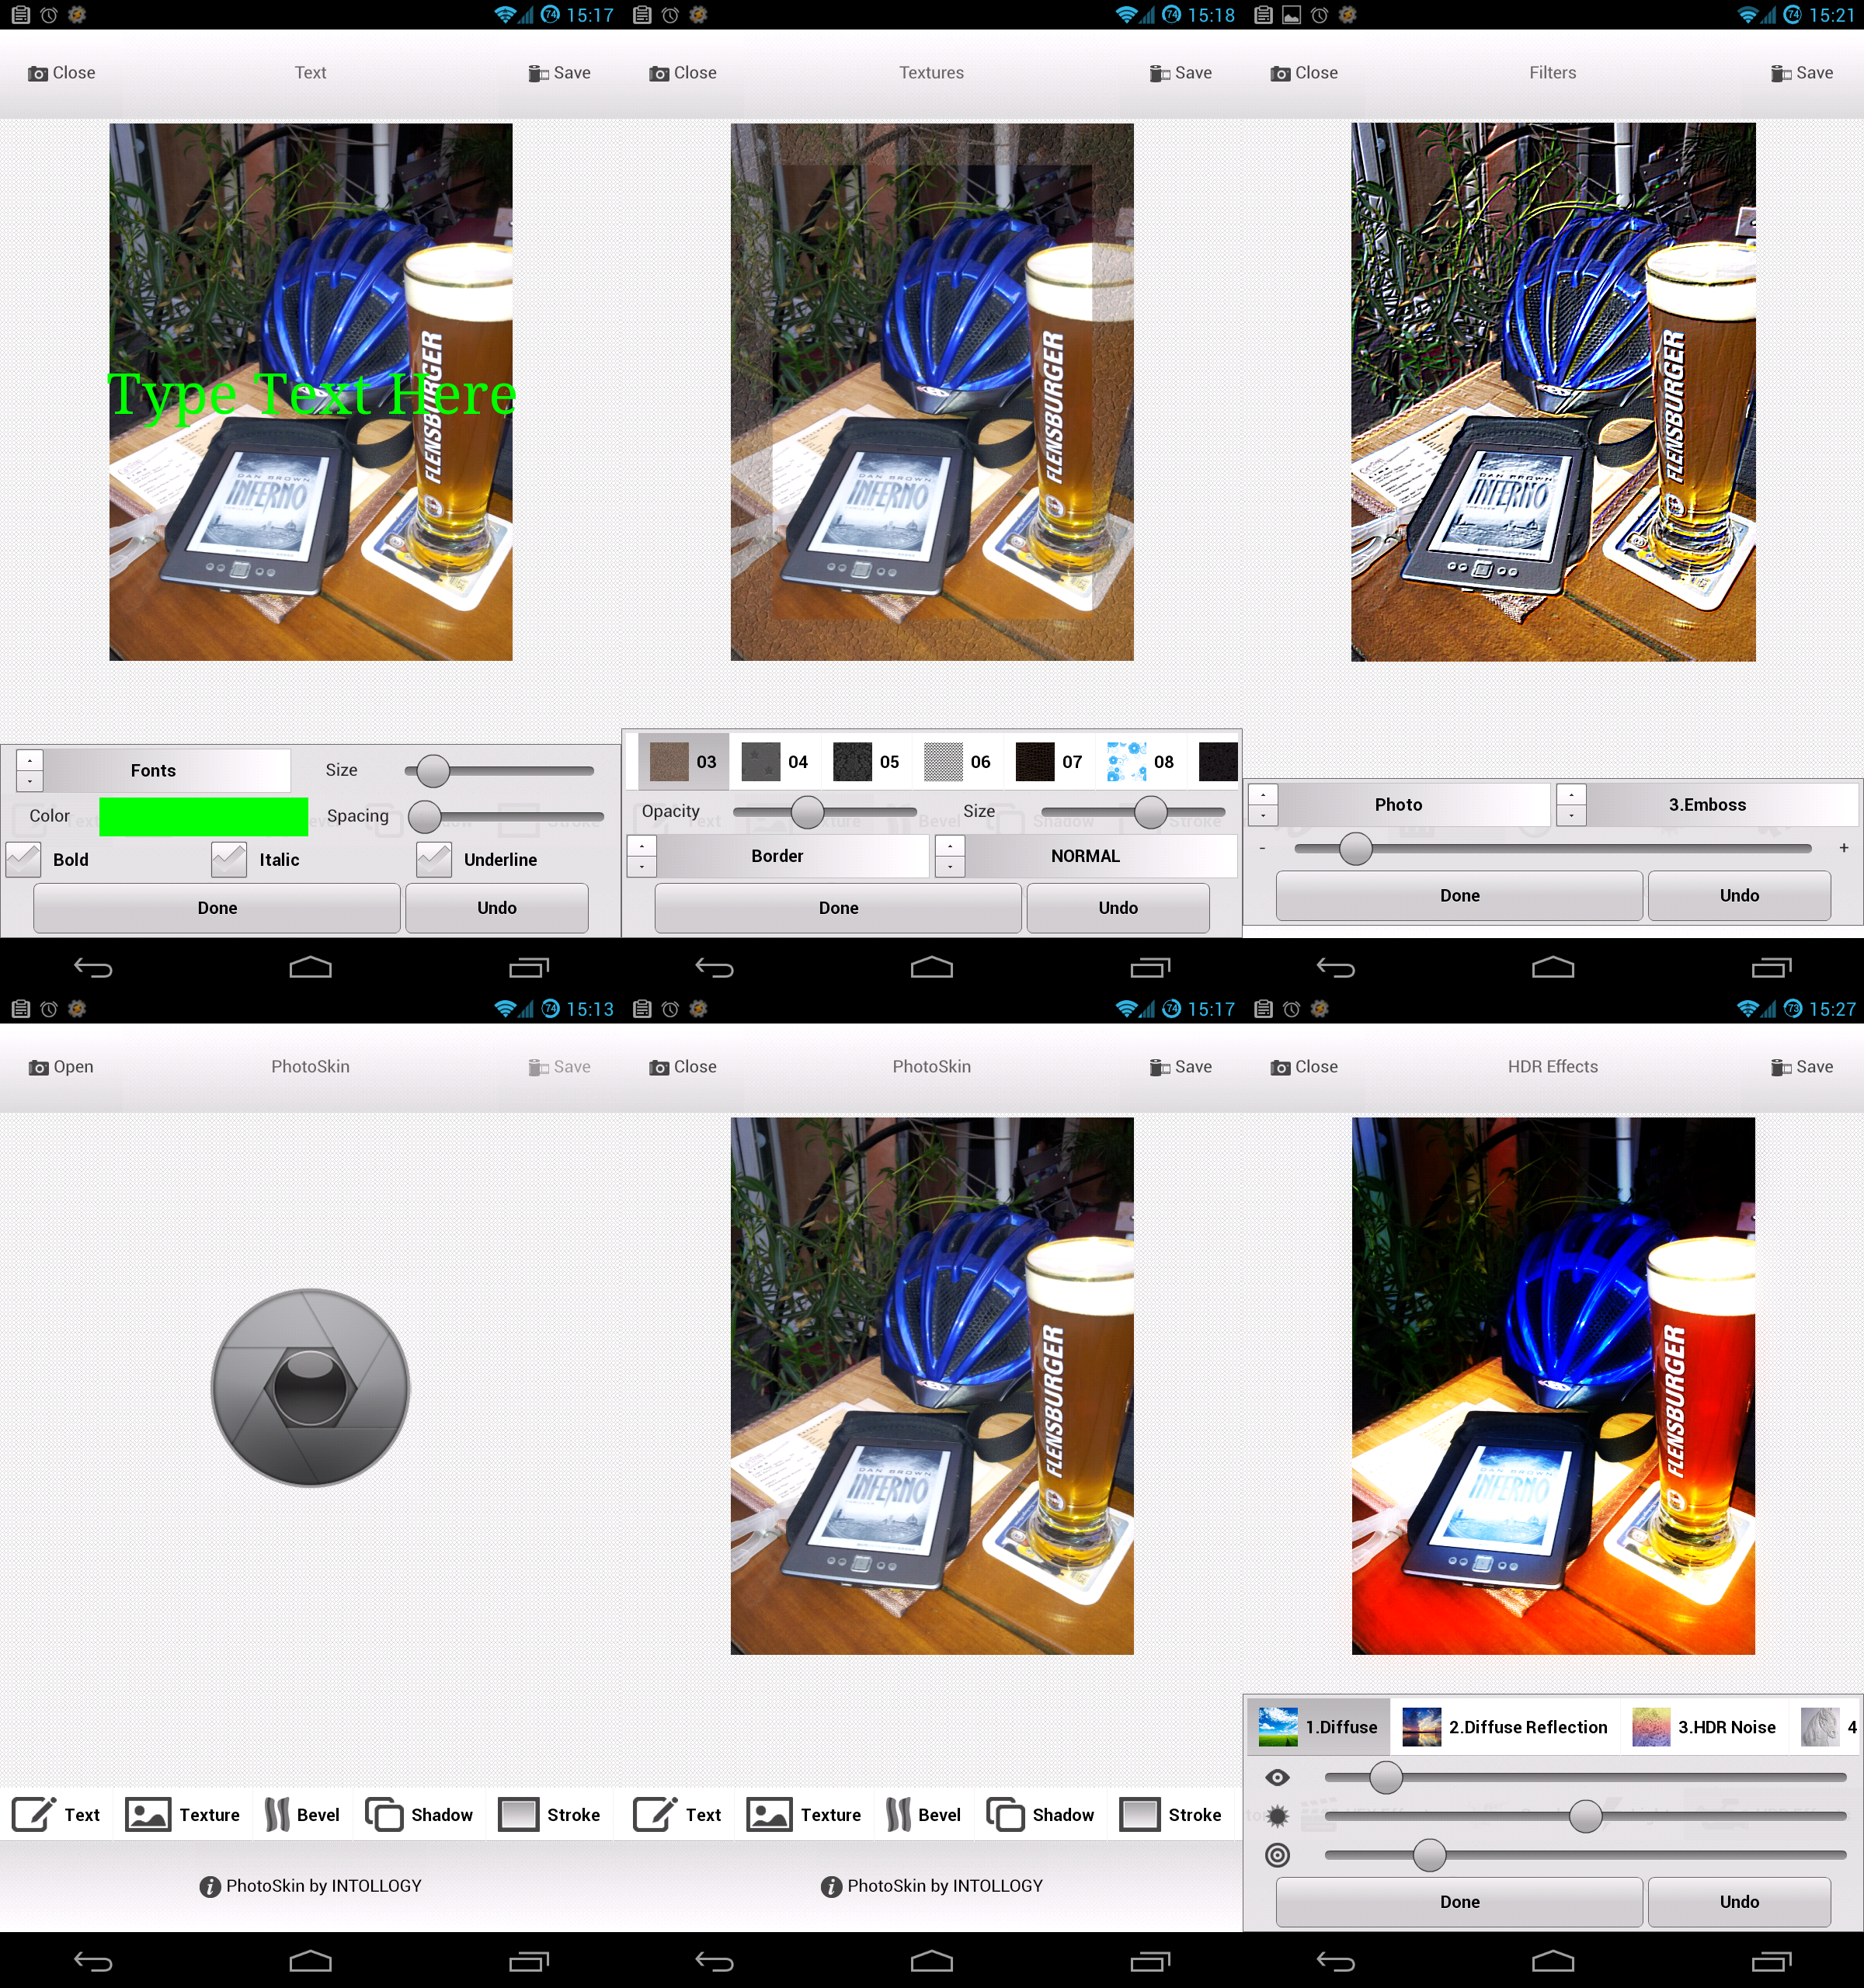This screenshot has height=1988, width=1864.
Task: Close the Text screen
Action: pos(62,73)
